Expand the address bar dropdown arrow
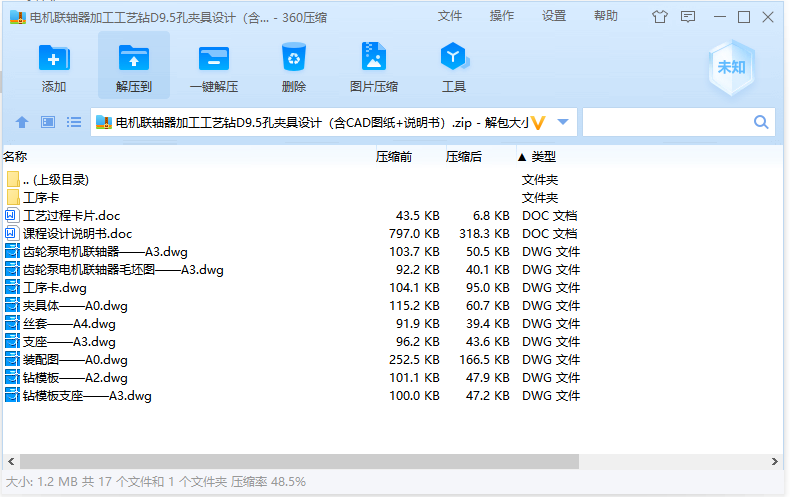Viewport: 790px width, 497px height. coord(563,122)
